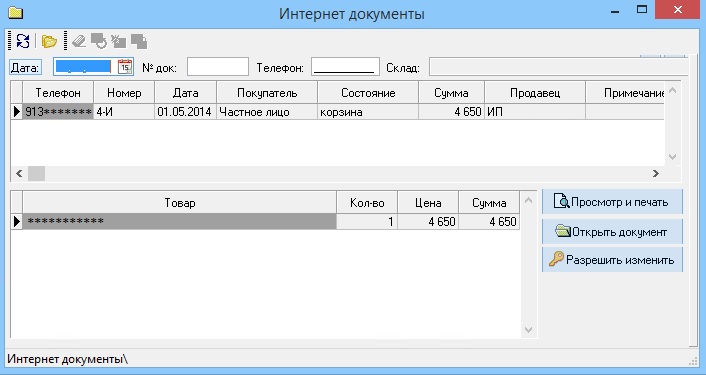
Task: Click the Продавец column header
Action: tap(535, 93)
